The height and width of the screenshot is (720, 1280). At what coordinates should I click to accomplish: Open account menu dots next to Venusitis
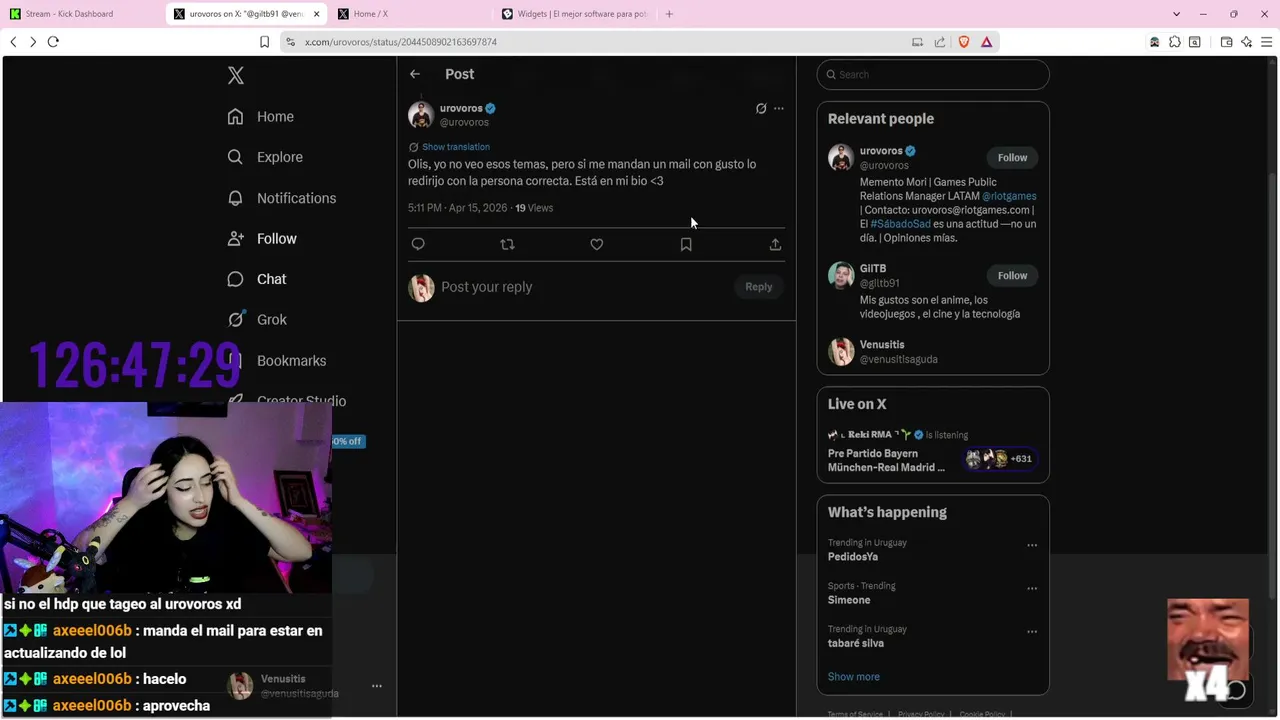point(377,686)
